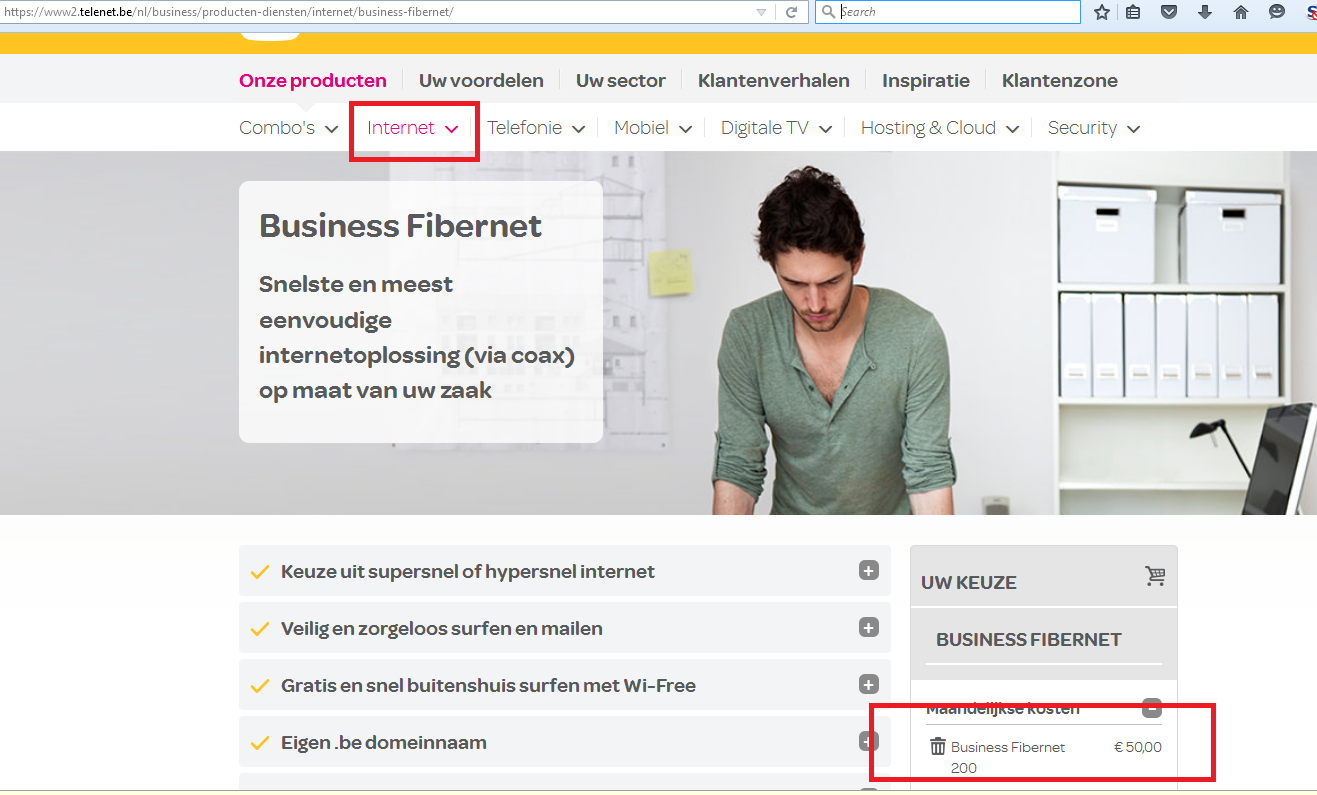Remove Business Fibernet 200 with trash icon
This screenshot has width=1317, height=795.
pyautogui.click(x=938, y=746)
